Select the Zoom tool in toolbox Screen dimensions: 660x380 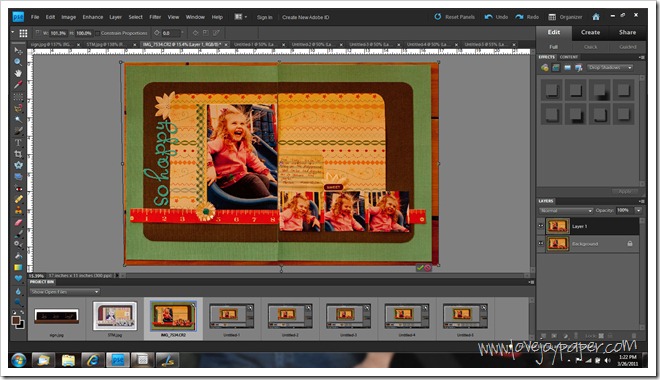(18, 62)
